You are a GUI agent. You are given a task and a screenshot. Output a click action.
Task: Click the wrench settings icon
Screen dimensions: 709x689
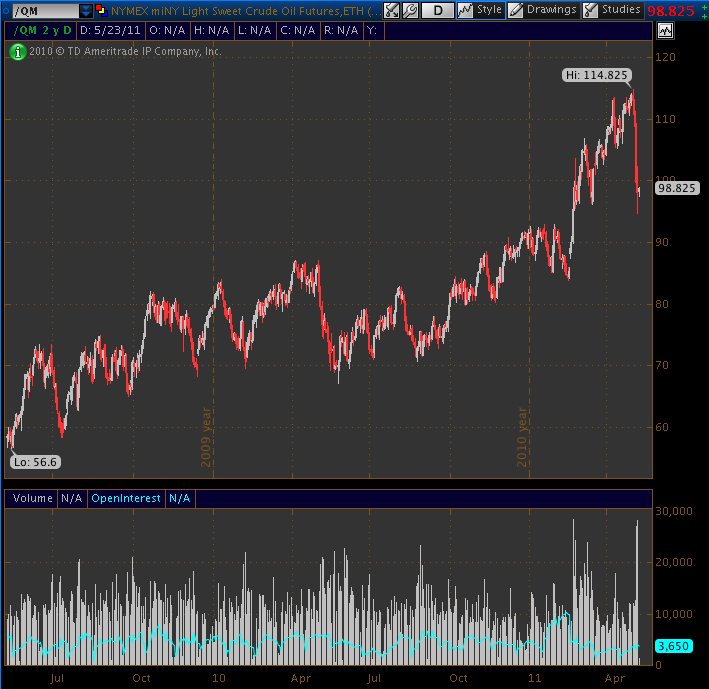point(410,11)
